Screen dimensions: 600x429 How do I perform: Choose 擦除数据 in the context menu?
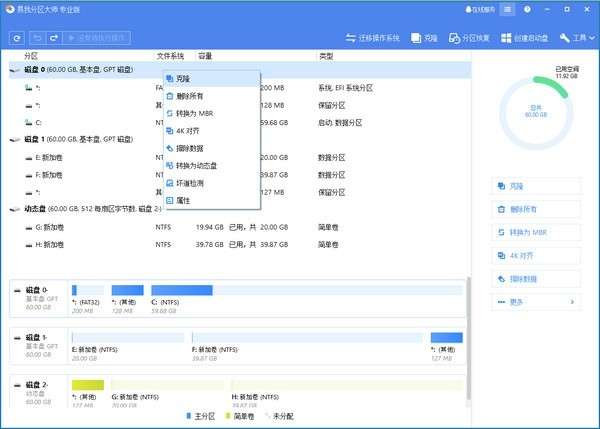(x=212, y=148)
